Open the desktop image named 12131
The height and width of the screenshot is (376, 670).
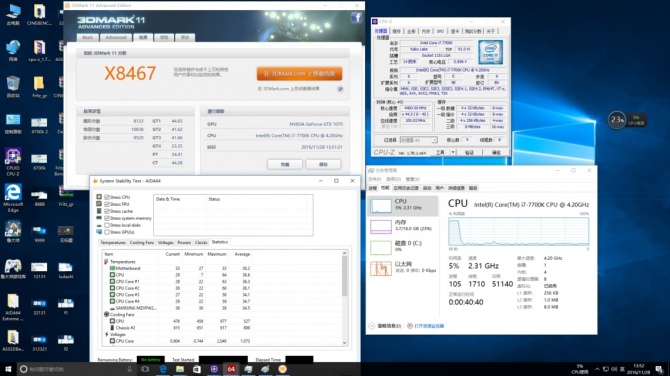point(39,270)
